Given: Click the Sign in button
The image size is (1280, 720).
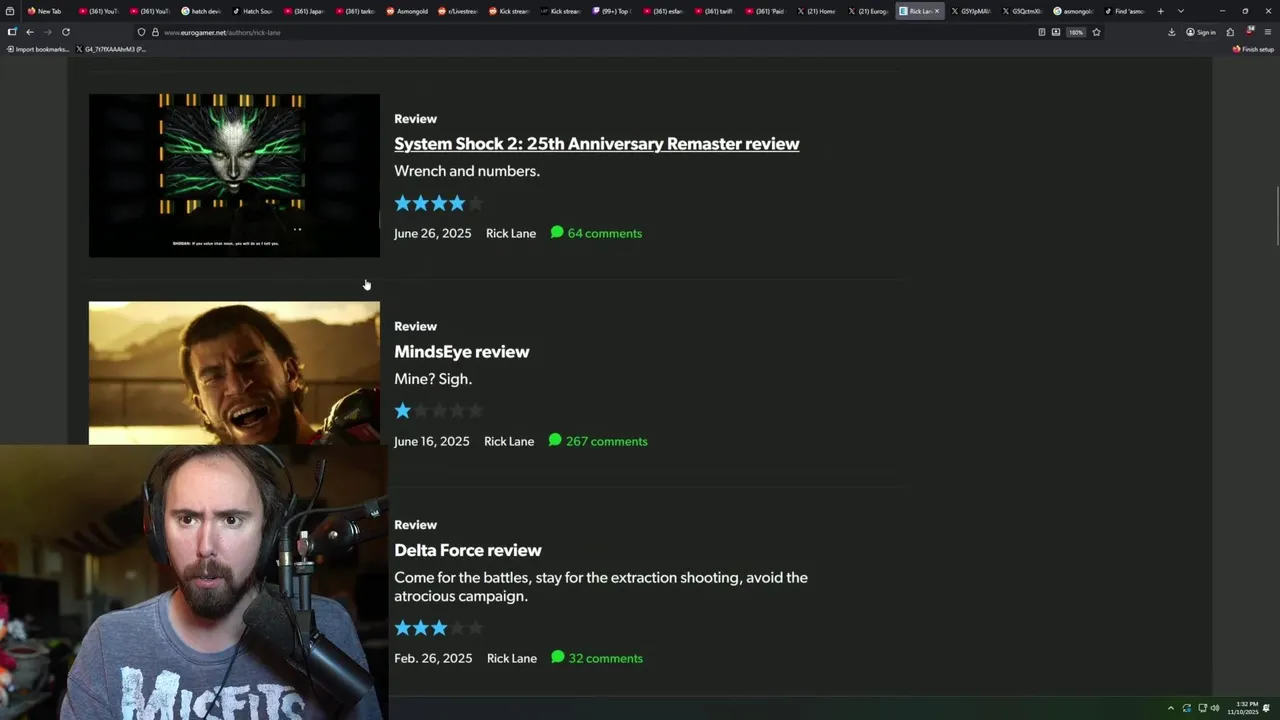Looking at the screenshot, I should 1201,32.
